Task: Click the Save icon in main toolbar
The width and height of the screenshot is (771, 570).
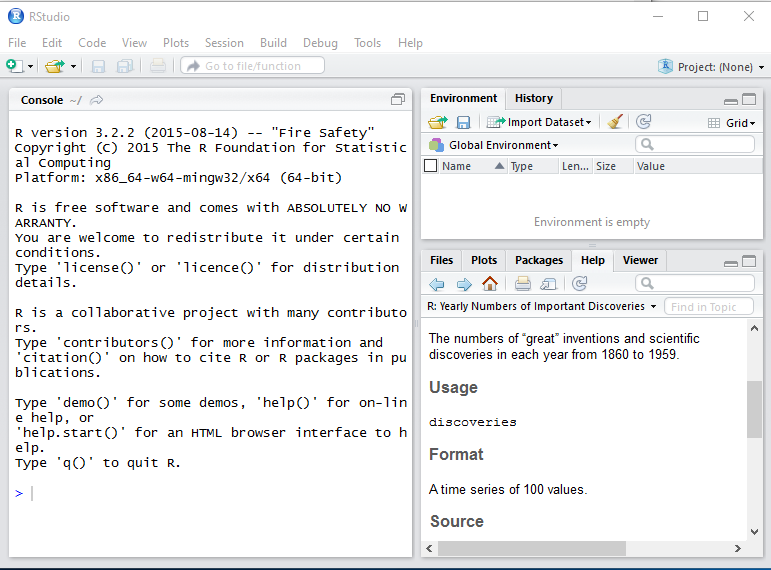Action: click(x=98, y=66)
